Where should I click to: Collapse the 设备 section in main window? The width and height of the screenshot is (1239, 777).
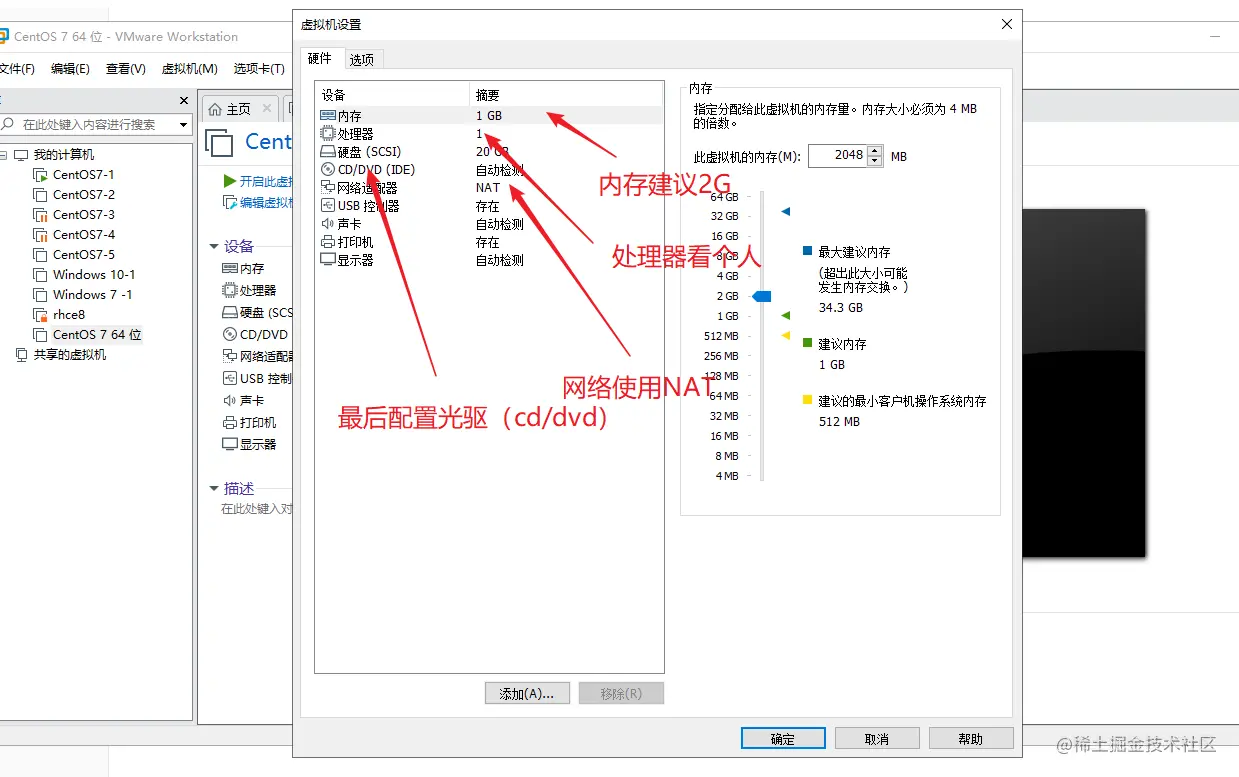pos(213,246)
